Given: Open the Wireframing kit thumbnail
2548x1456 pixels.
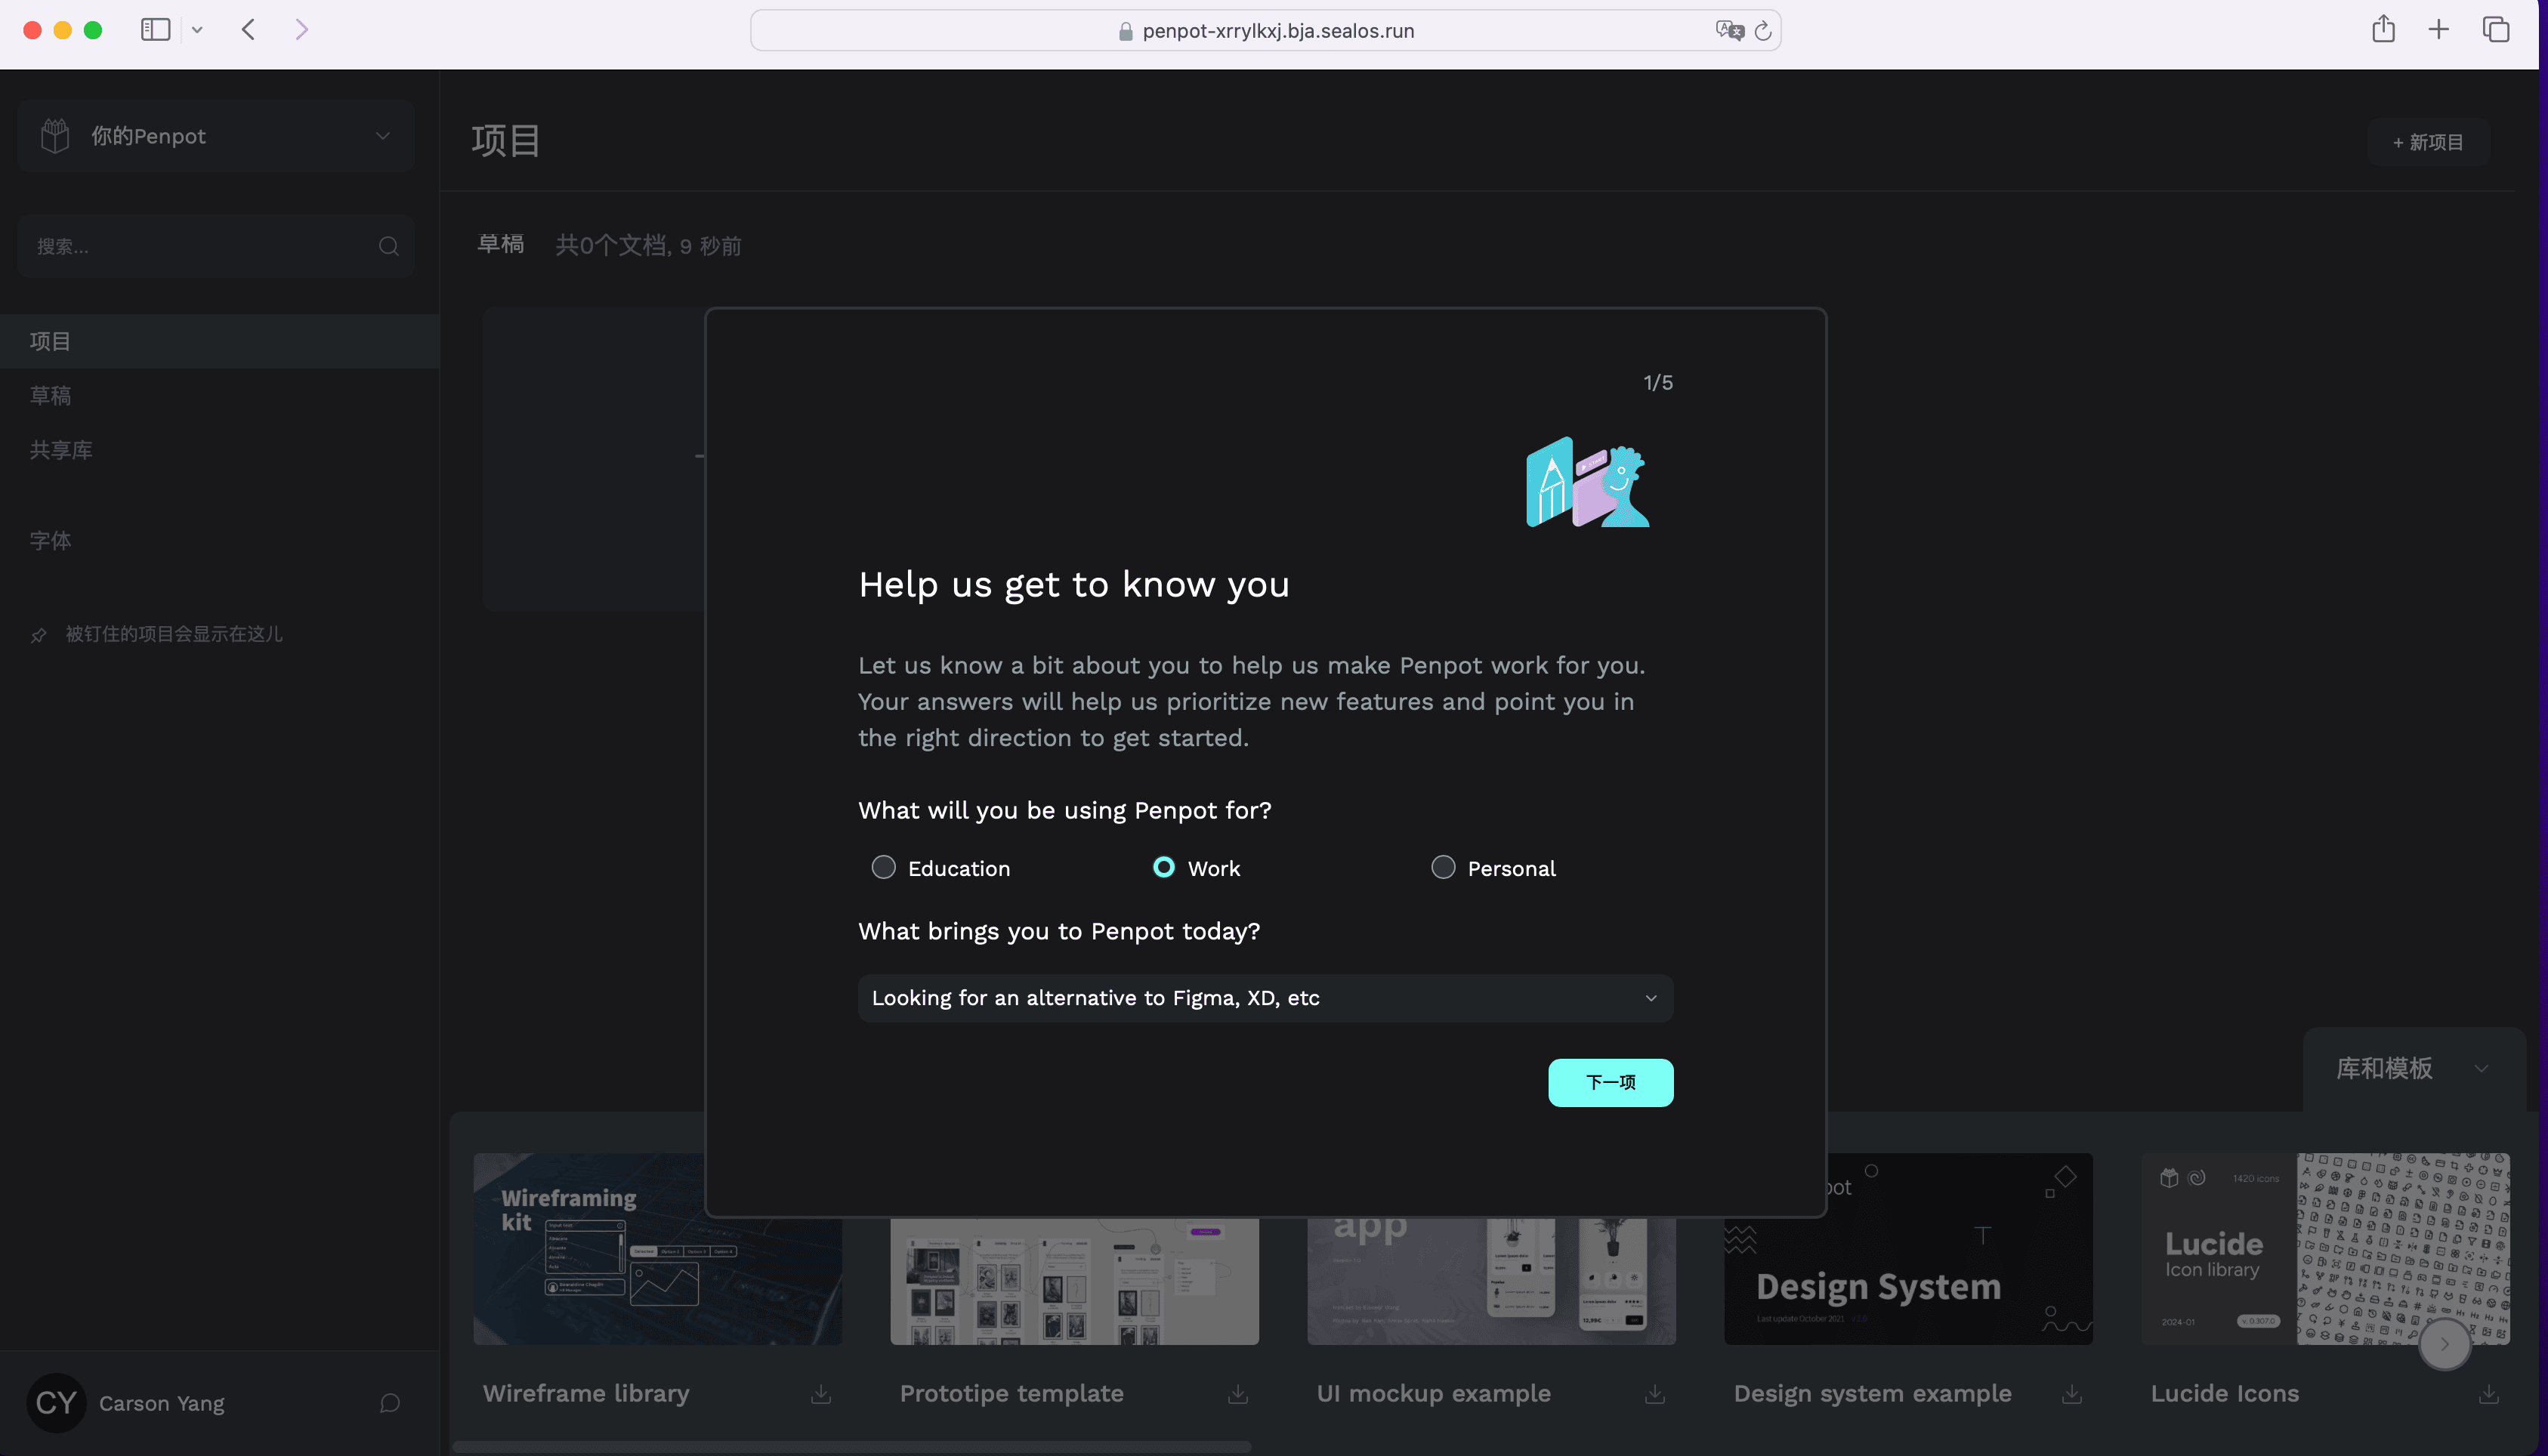Looking at the screenshot, I should pyautogui.click(x=657, y=1248).
